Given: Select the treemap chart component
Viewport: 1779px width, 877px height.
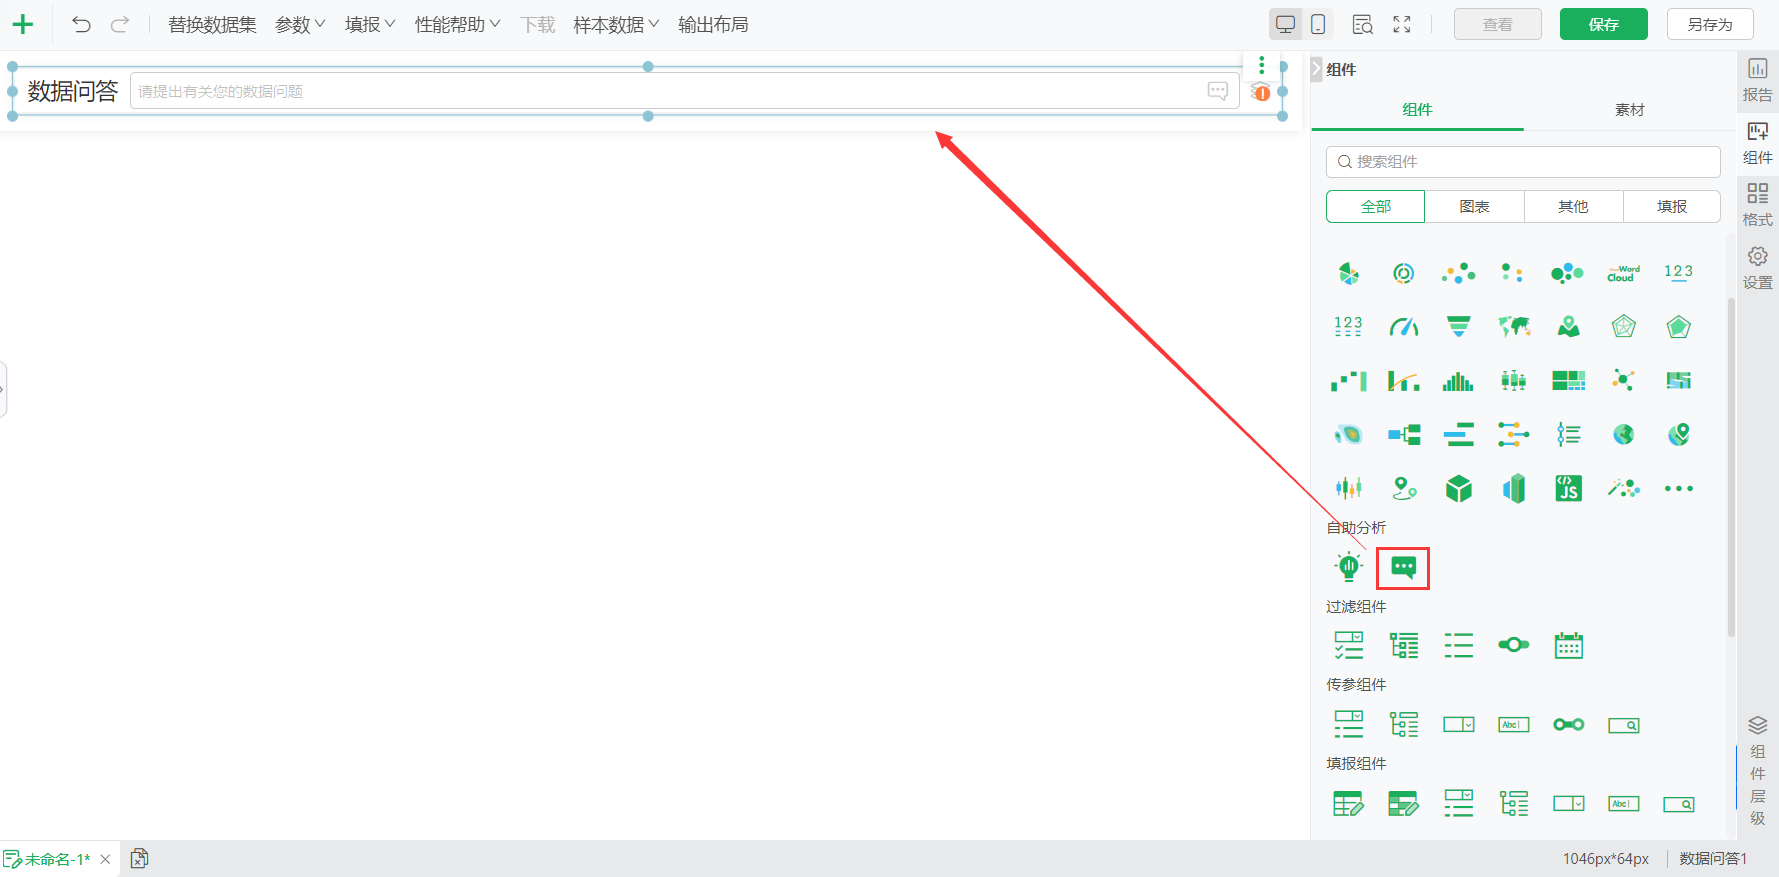Looking at the screenshot, I should (x=1569, y=381).
